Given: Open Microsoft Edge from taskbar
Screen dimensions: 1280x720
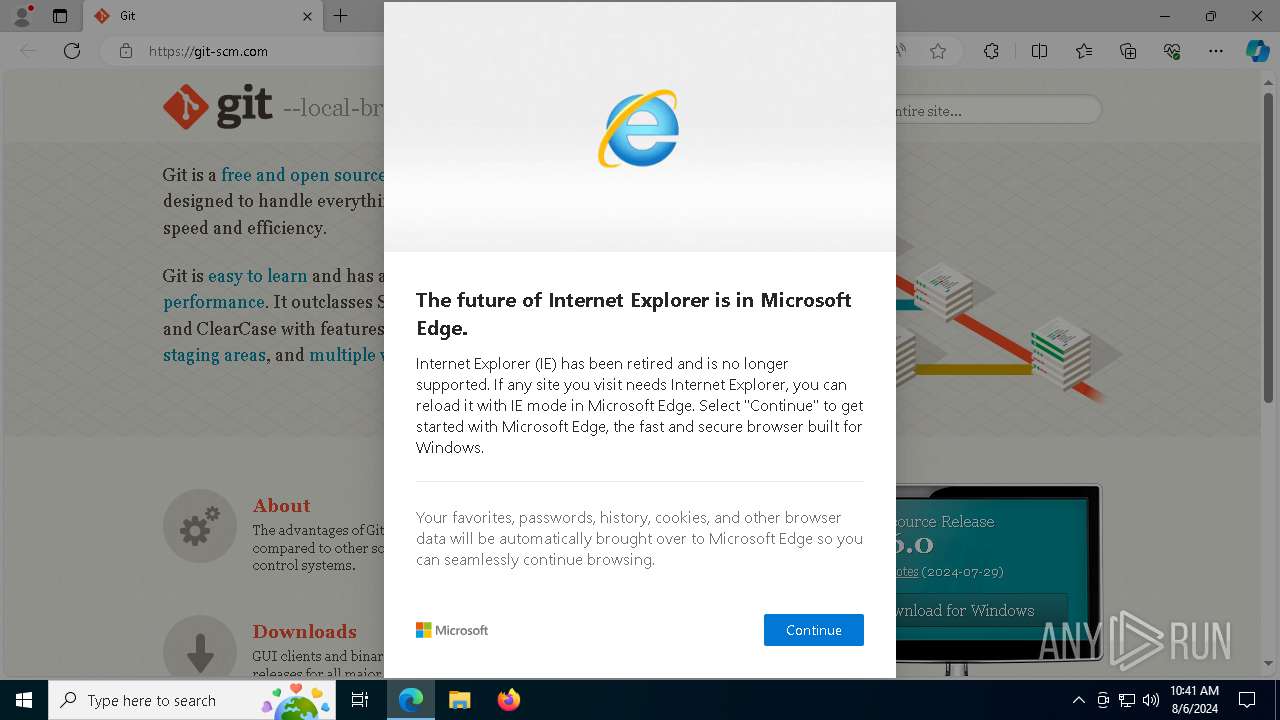Looking at the screenshot, I should pos(411,700).
